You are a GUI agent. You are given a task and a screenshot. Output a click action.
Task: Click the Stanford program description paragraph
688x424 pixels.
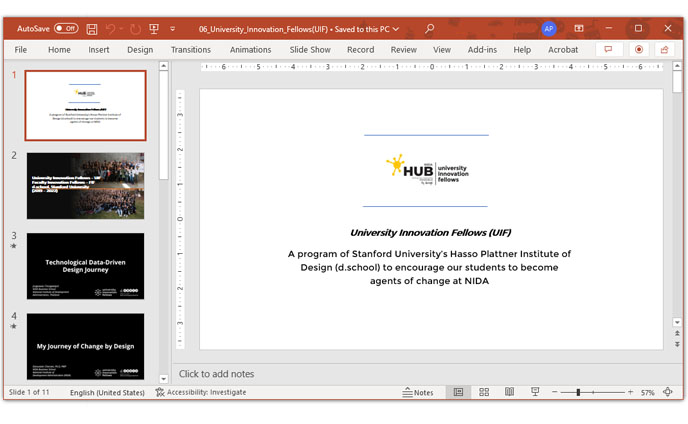[x=429, y=267]
